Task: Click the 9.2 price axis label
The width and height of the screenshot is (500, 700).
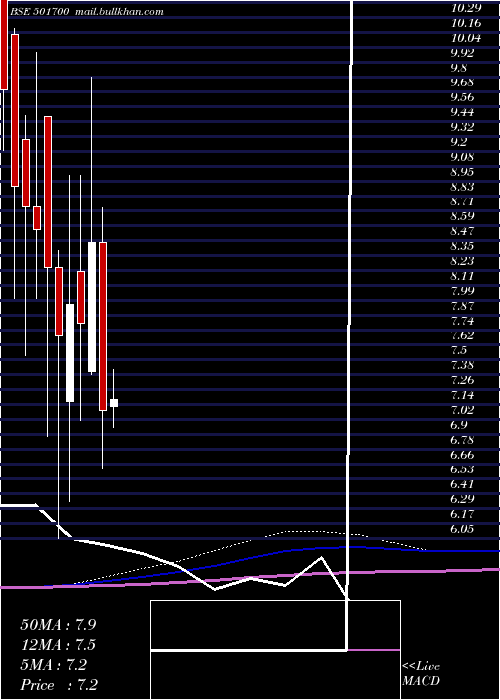Action: (x=459, y=142)
